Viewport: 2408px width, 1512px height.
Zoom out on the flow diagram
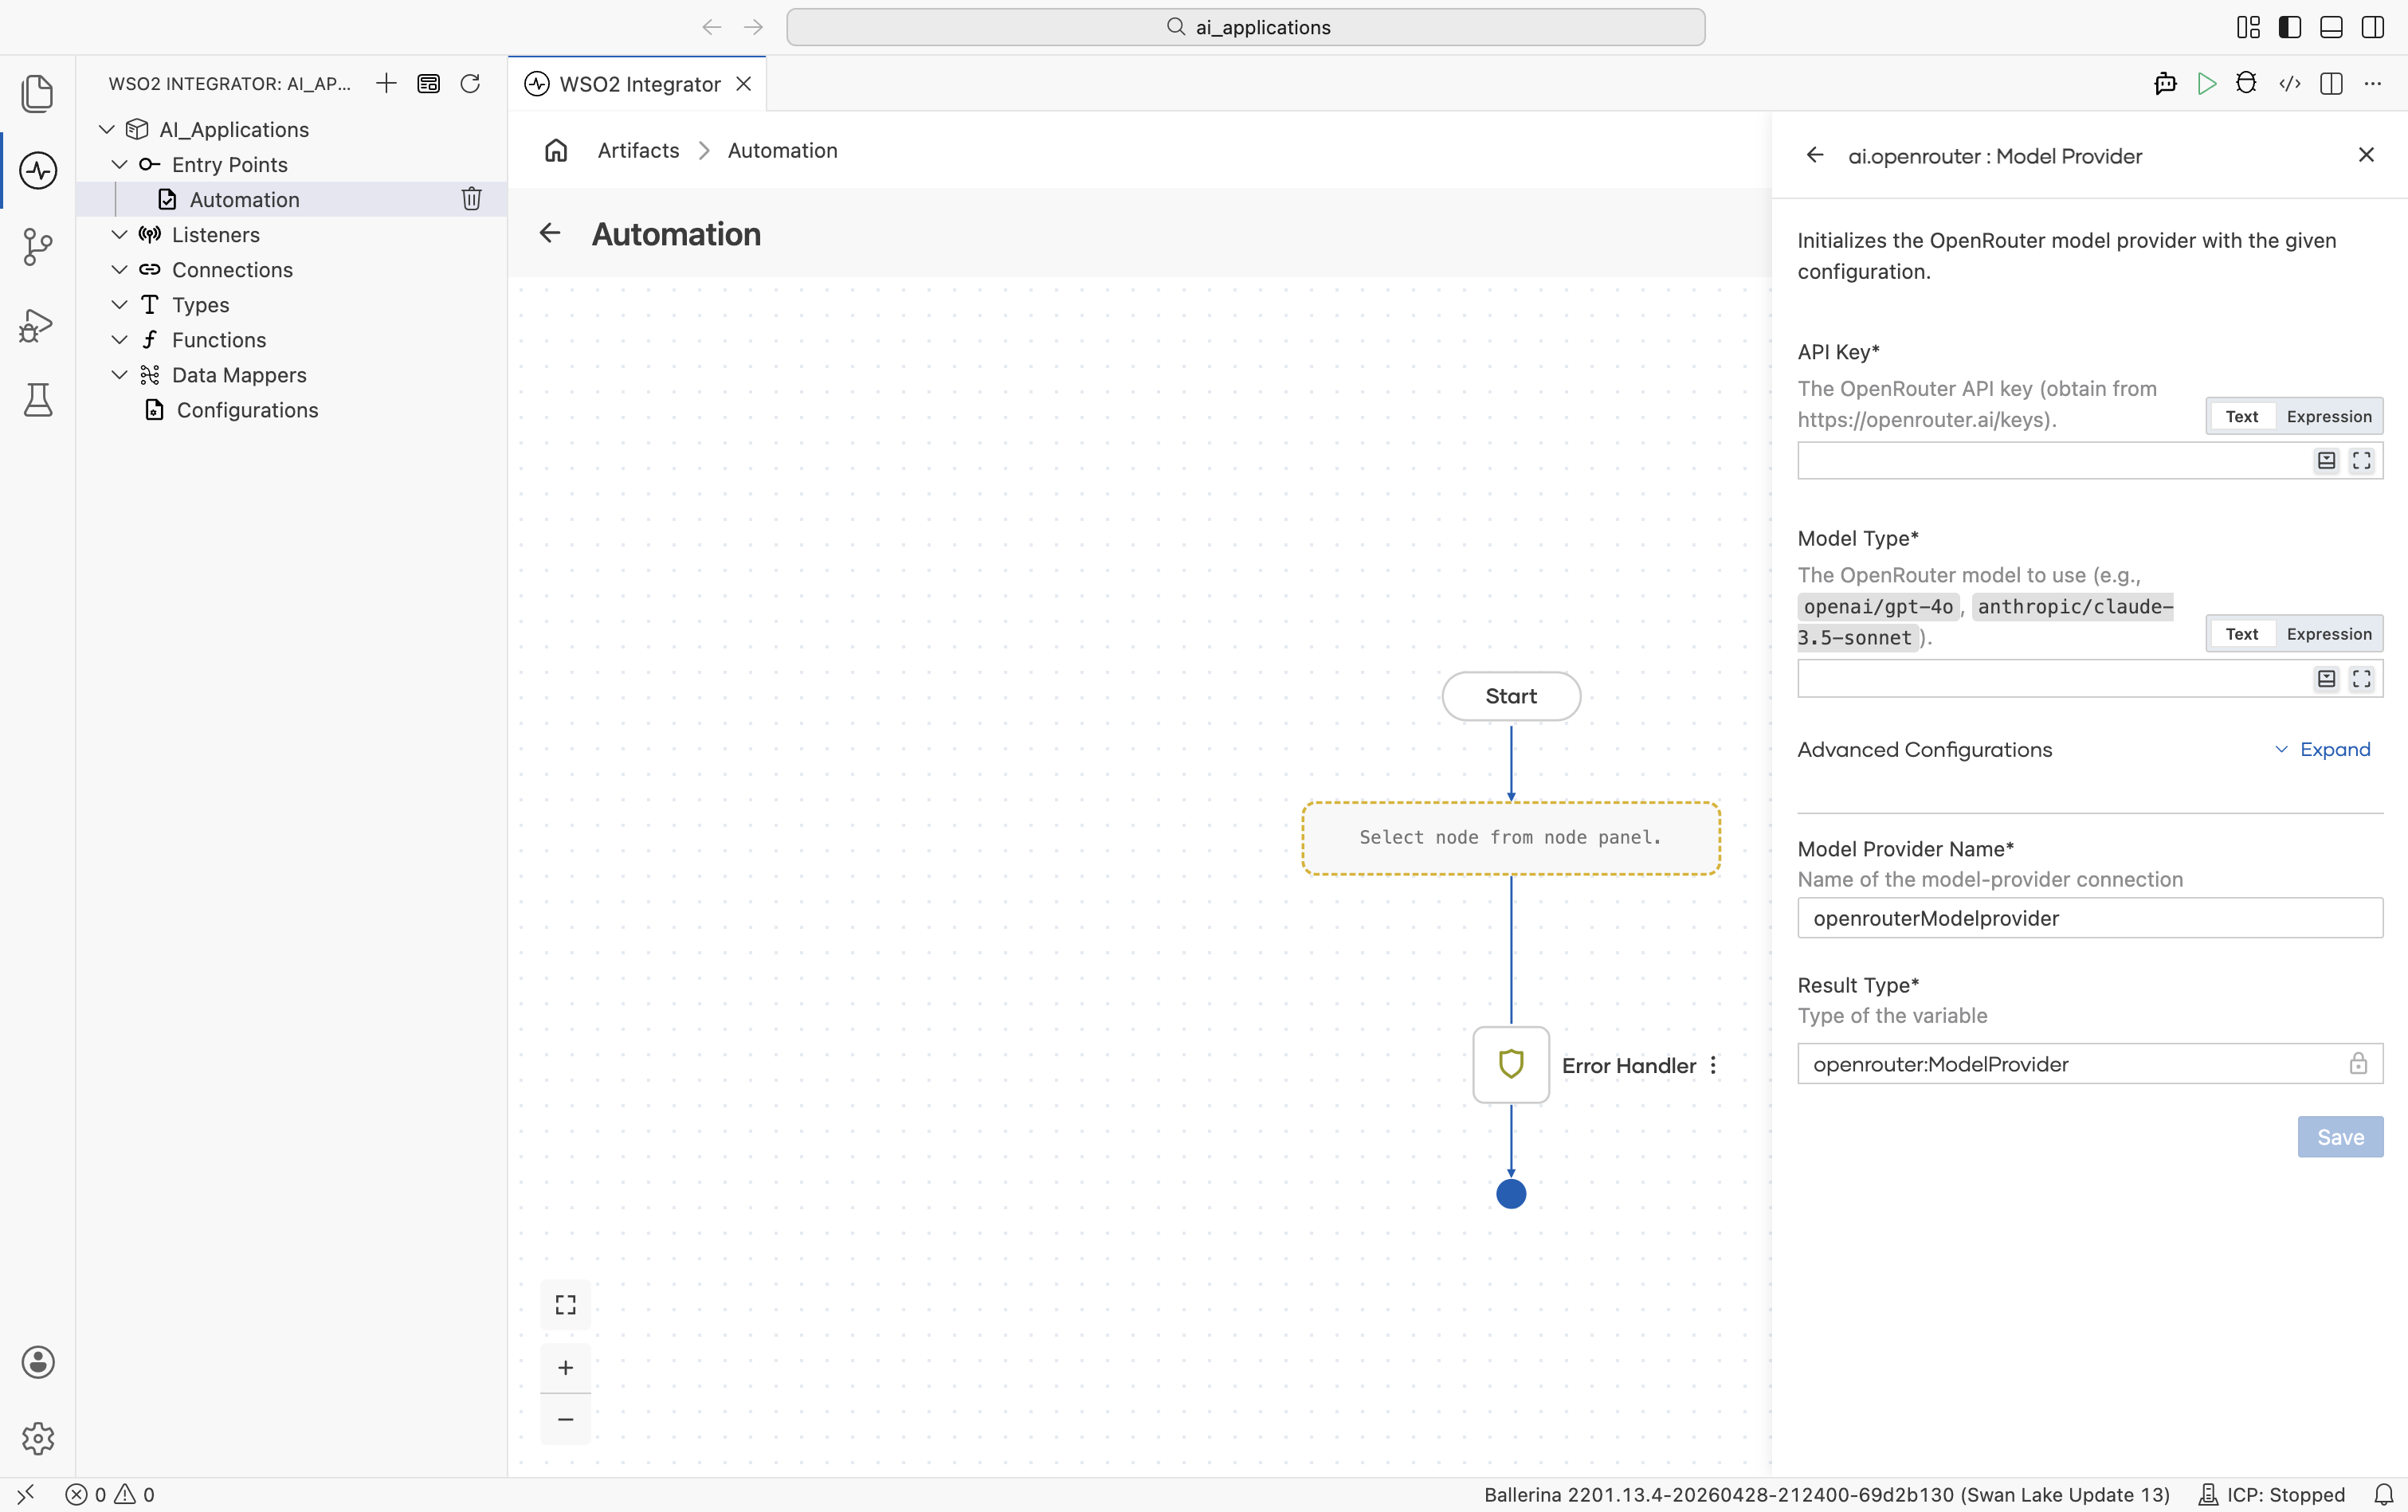566,1419
